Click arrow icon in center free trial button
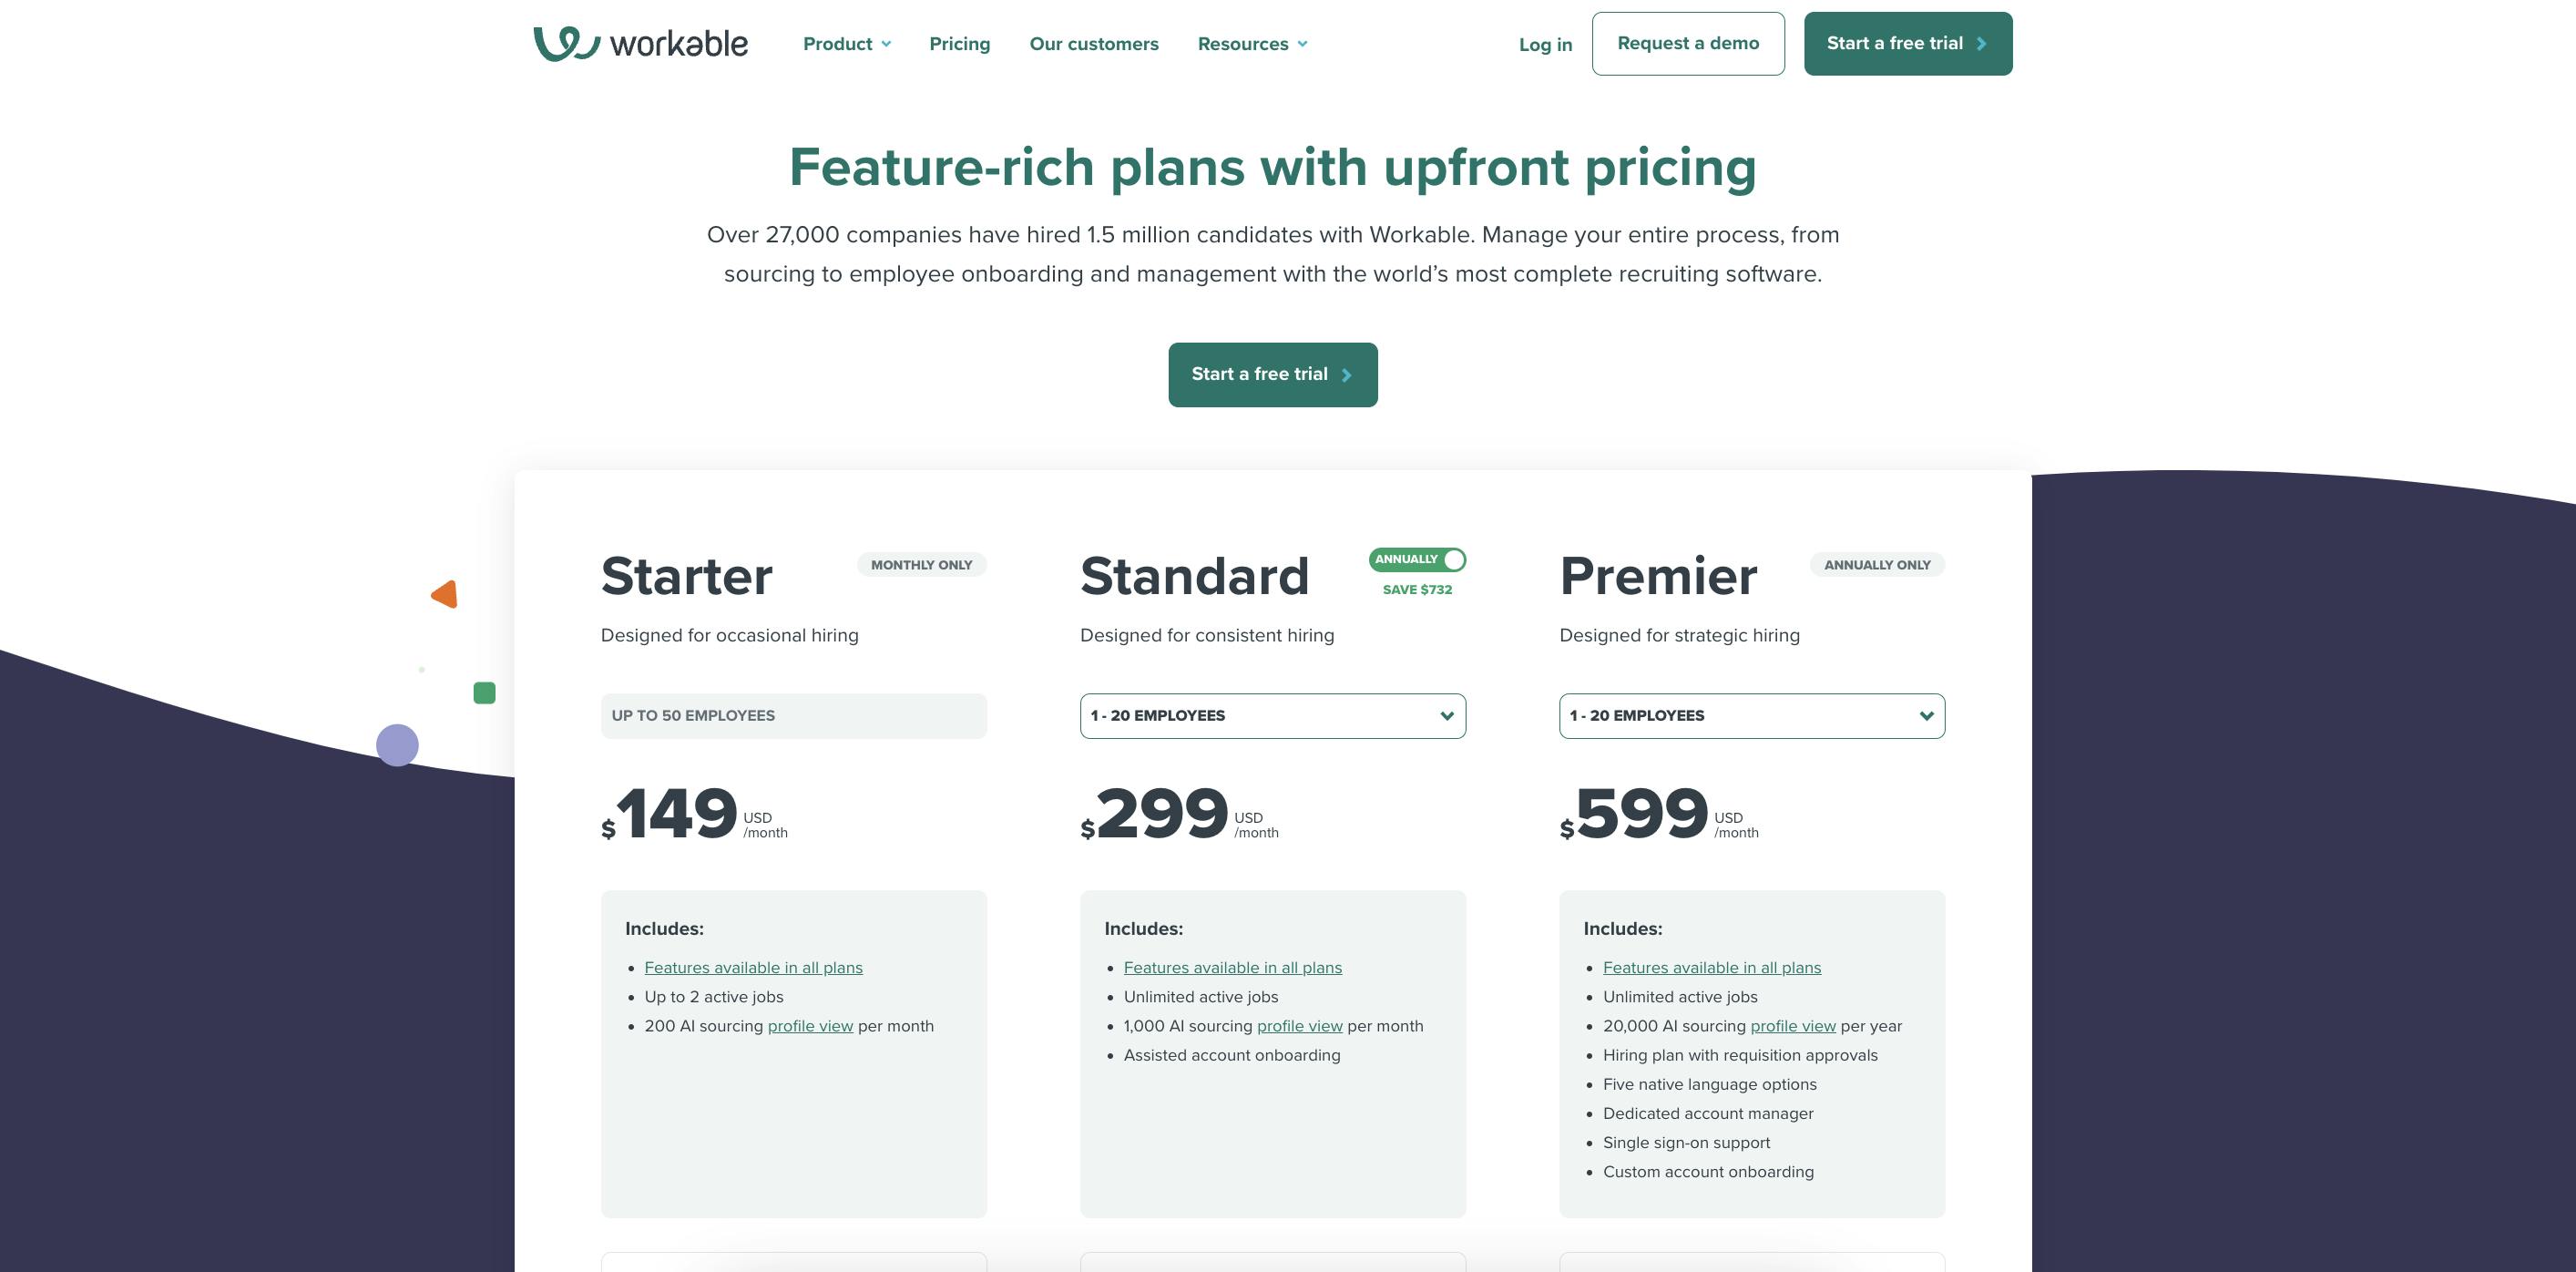The image size is (2576, 1272). (1346, 375)
